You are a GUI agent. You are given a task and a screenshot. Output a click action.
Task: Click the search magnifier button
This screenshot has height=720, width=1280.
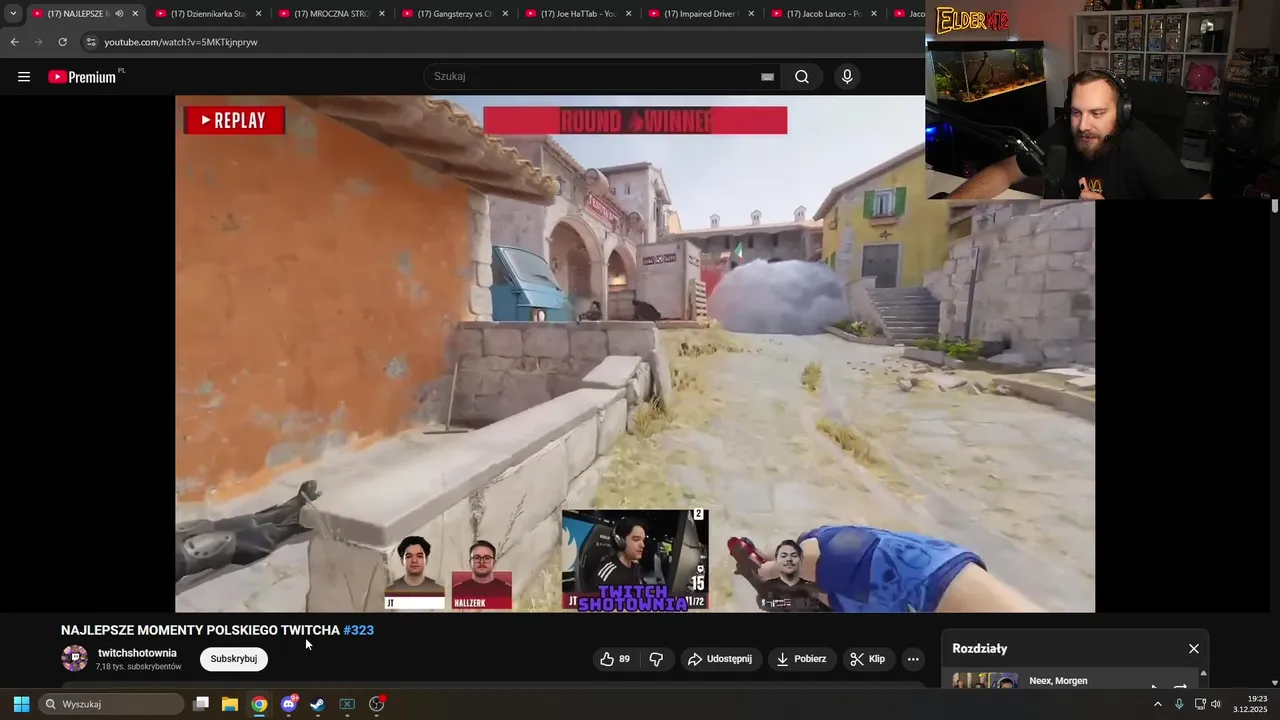pos(802,77)
